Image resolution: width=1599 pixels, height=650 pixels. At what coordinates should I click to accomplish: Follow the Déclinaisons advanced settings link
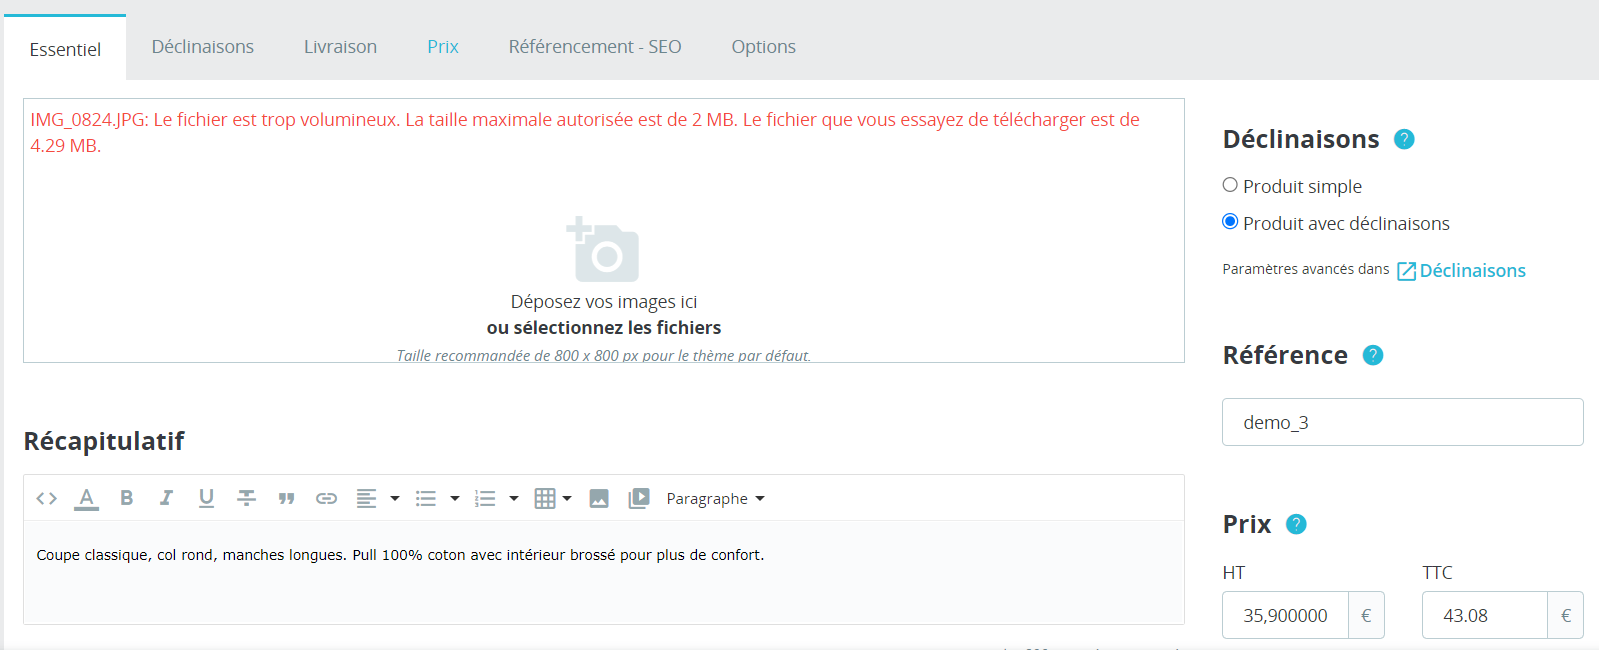1472,271
